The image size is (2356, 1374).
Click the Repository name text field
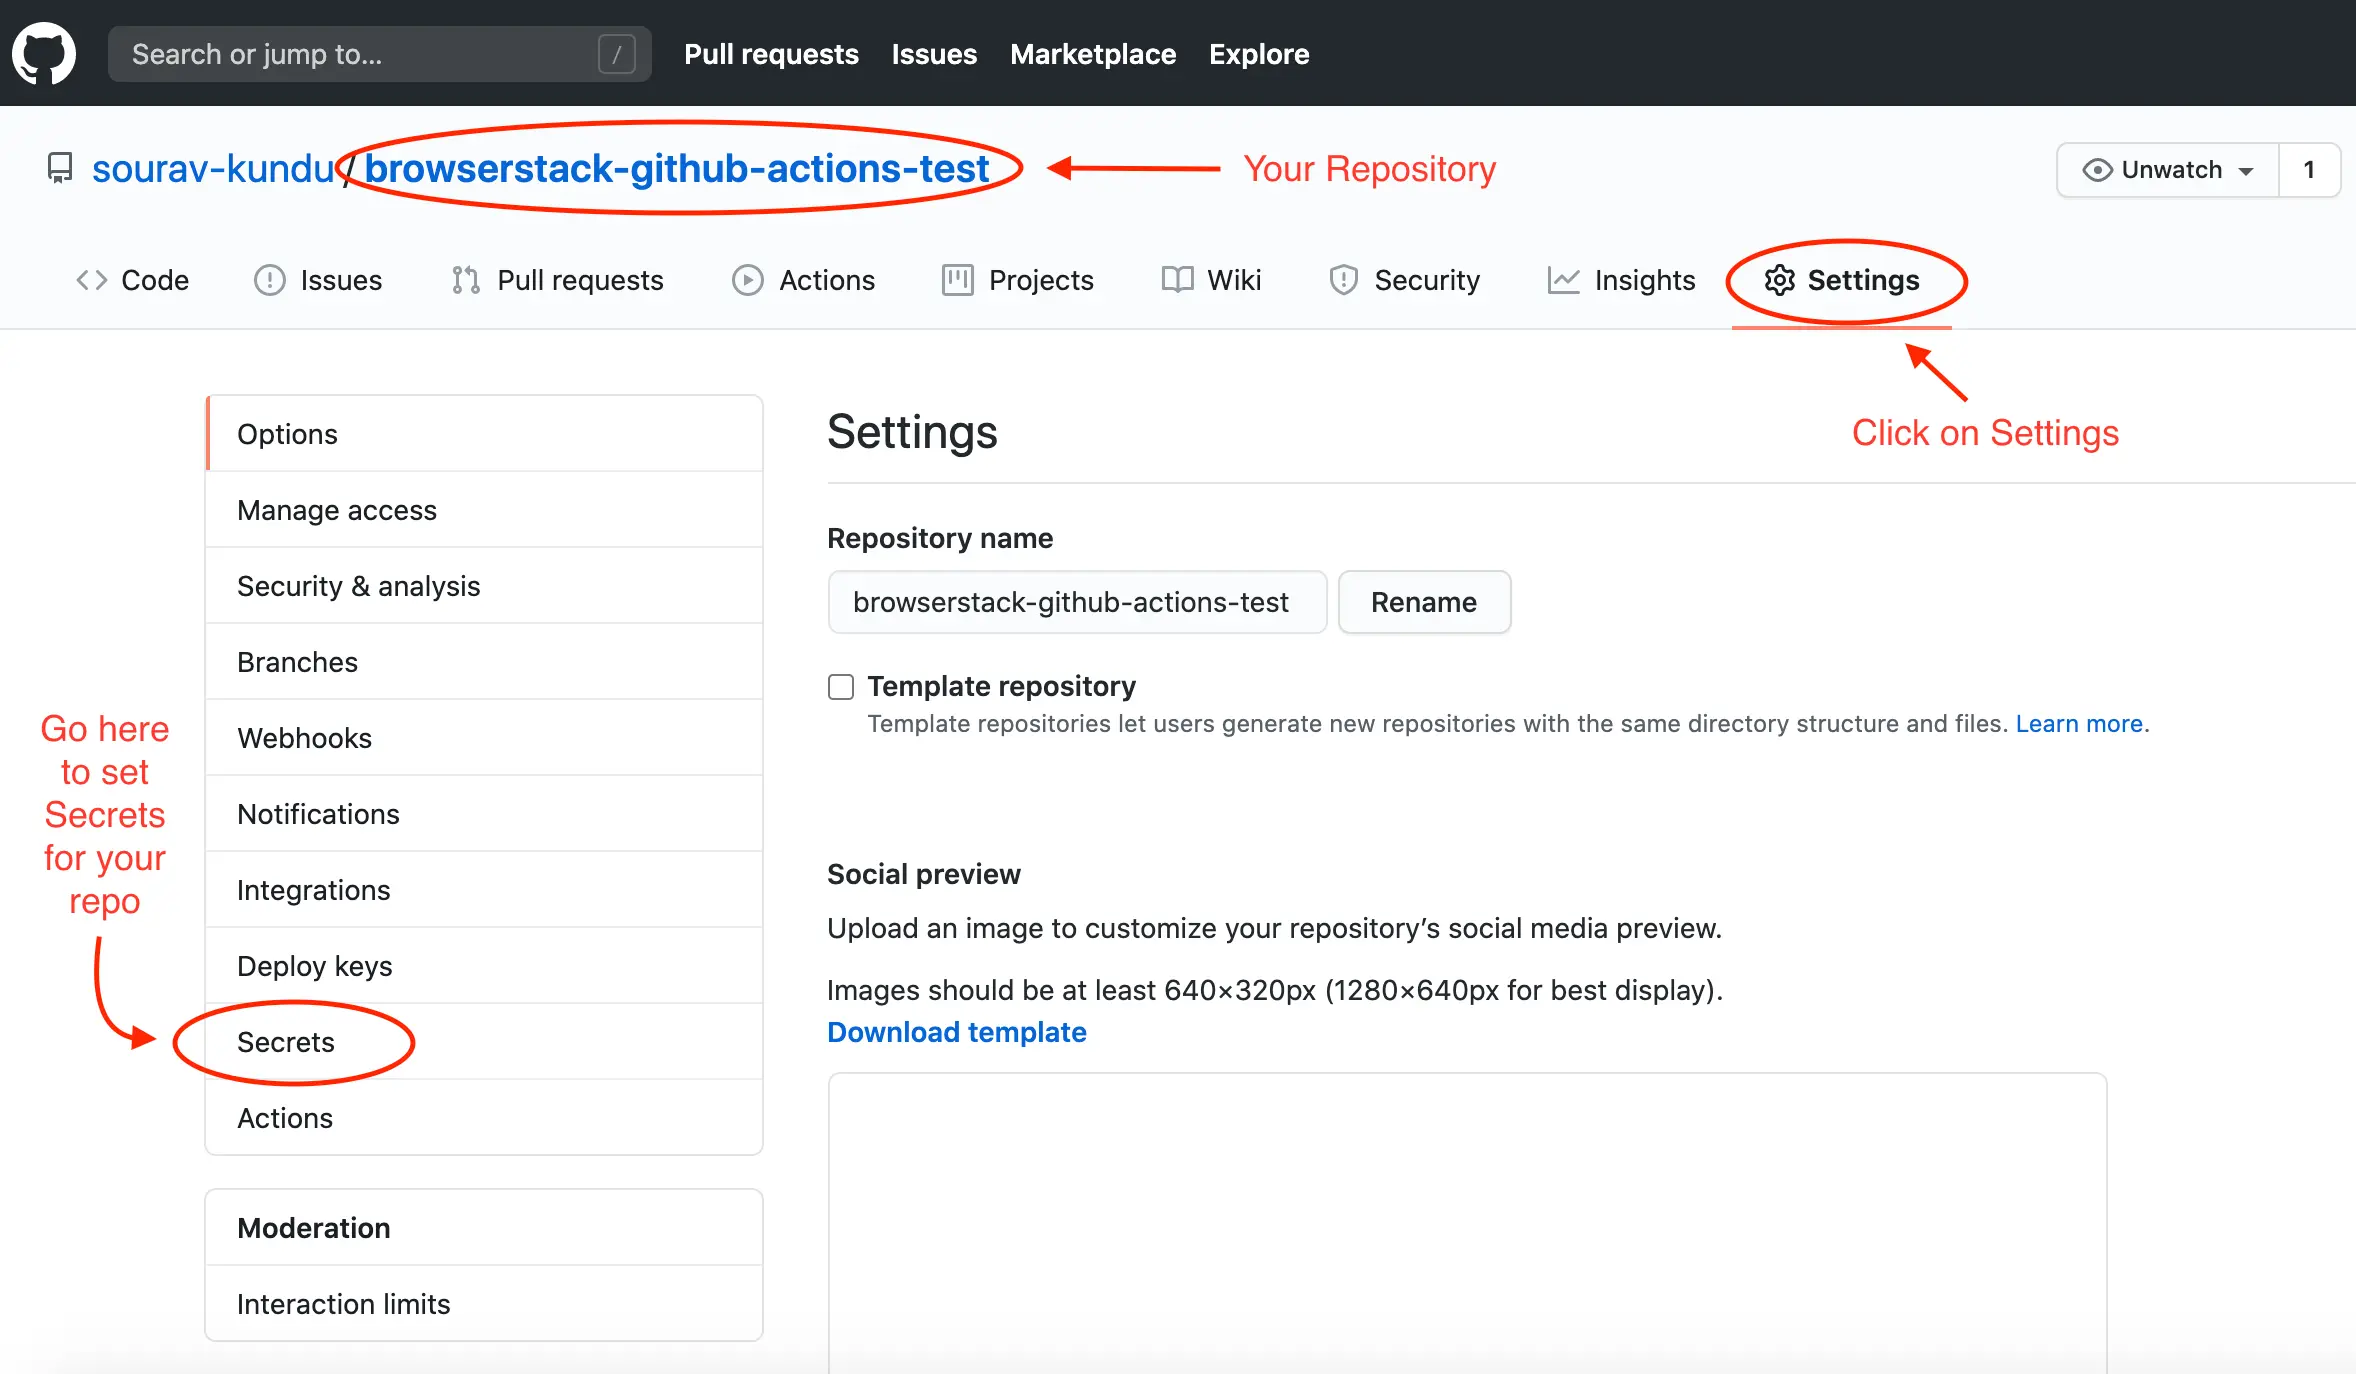(x=1077, y=602)
